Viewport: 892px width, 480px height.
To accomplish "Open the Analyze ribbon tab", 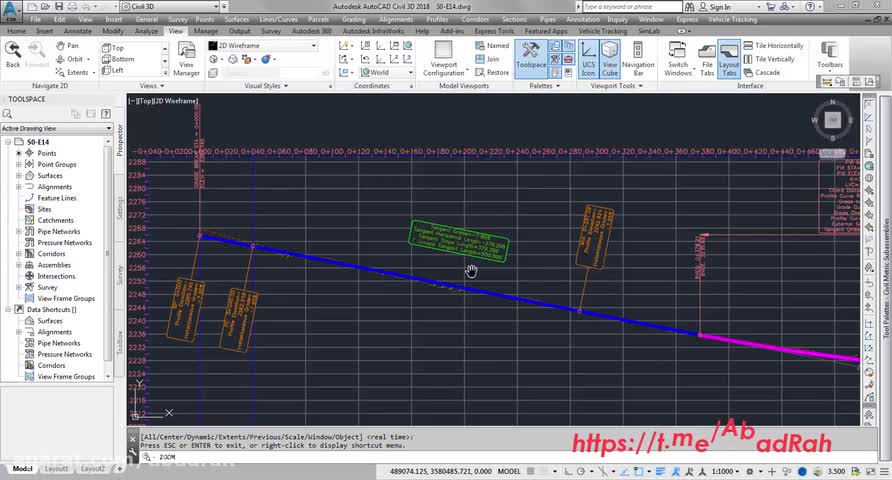I will [x=146, y=31].
